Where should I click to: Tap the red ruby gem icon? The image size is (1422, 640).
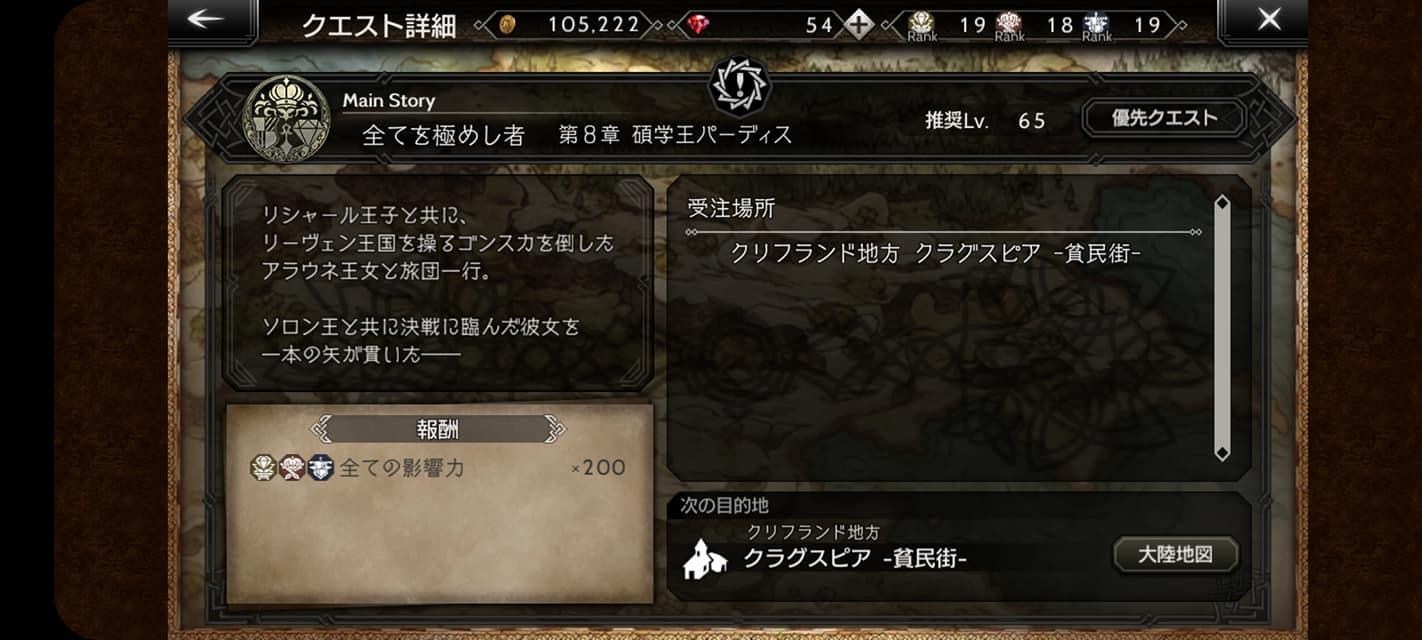(x=698, y=24)
